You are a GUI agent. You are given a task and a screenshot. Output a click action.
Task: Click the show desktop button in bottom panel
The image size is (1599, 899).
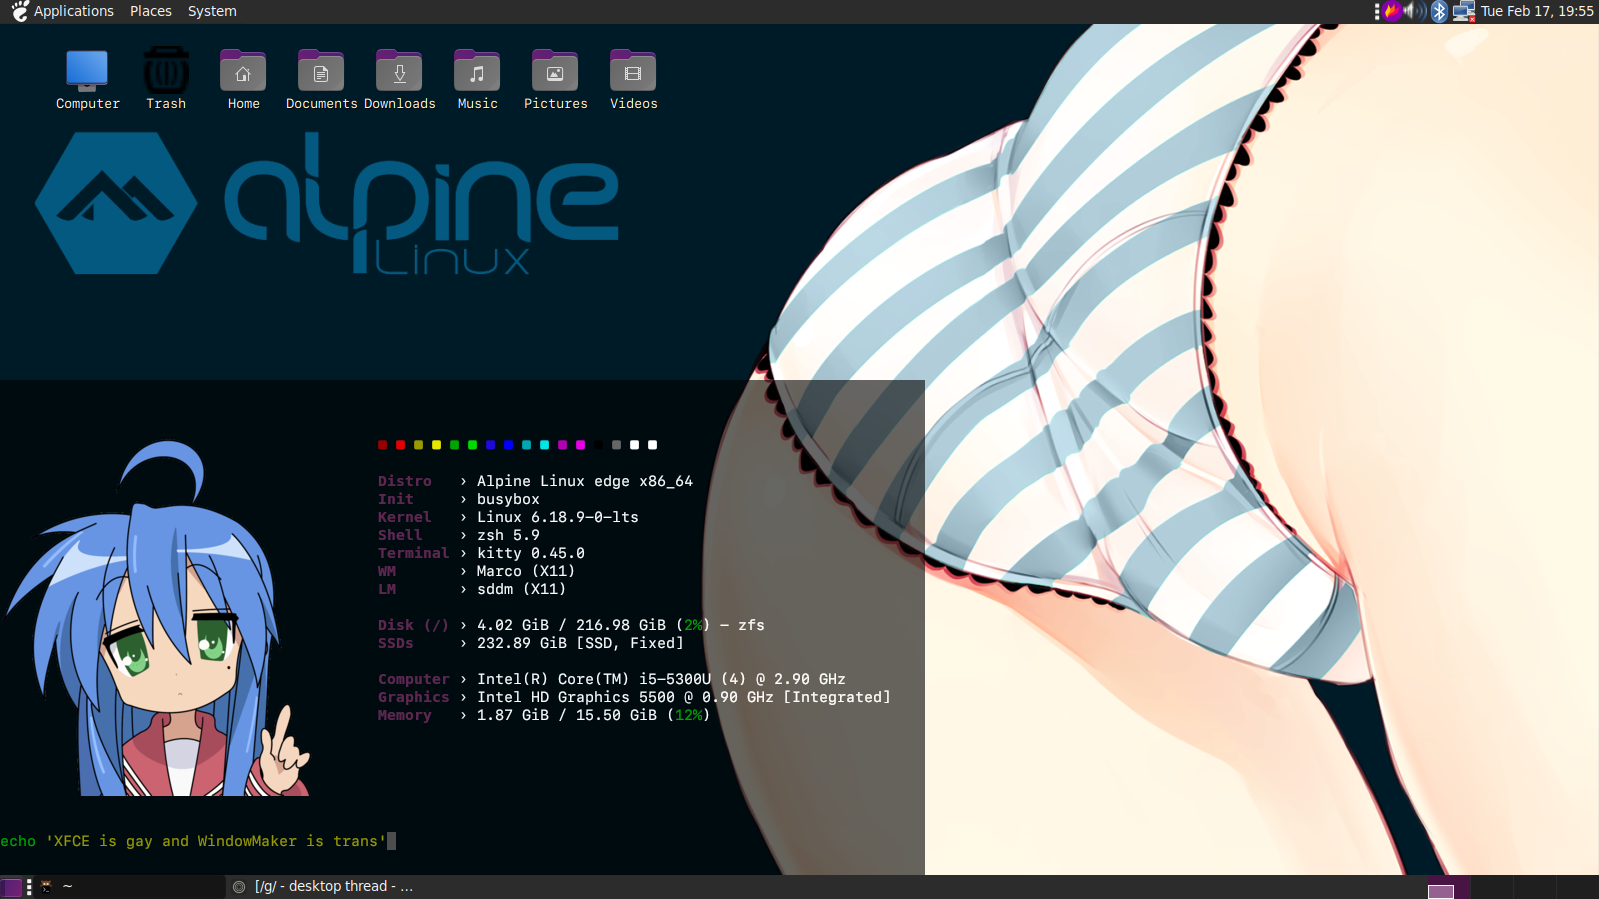coord(12,887)
